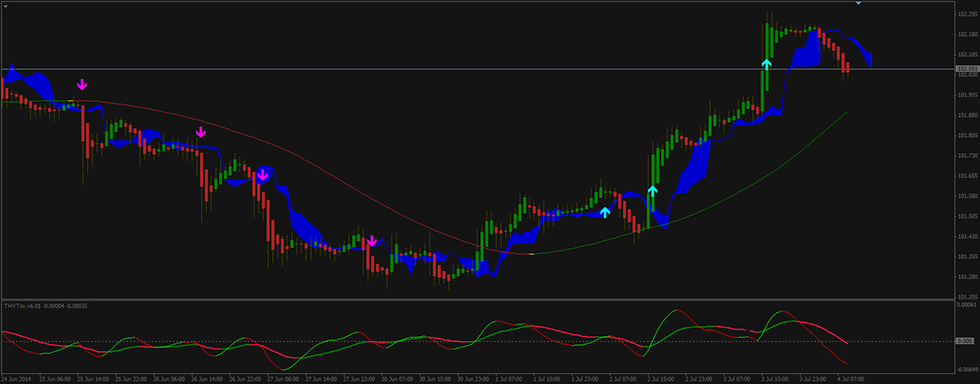The image size is (980, 384).
Task: Click the small white triangle in chart's top-left corner
Action: click(5, 6)
